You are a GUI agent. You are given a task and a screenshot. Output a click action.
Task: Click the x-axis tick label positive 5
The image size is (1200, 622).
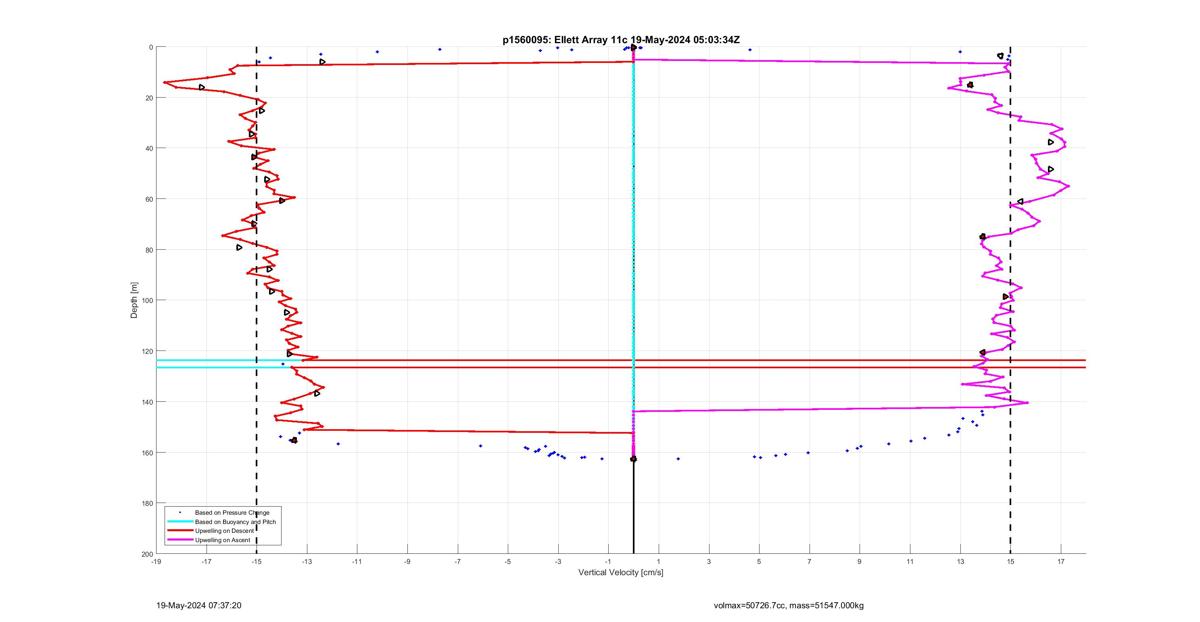tap(759, 562)
